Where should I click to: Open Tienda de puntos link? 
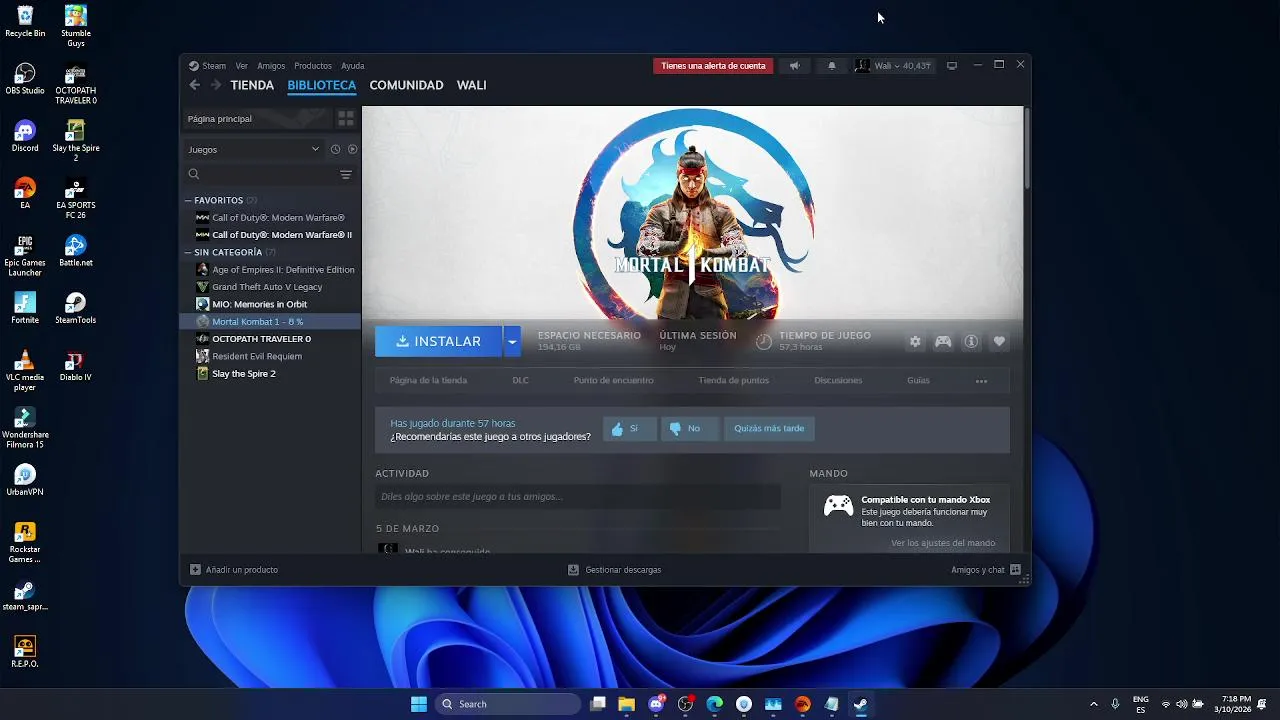pos(733,380)
